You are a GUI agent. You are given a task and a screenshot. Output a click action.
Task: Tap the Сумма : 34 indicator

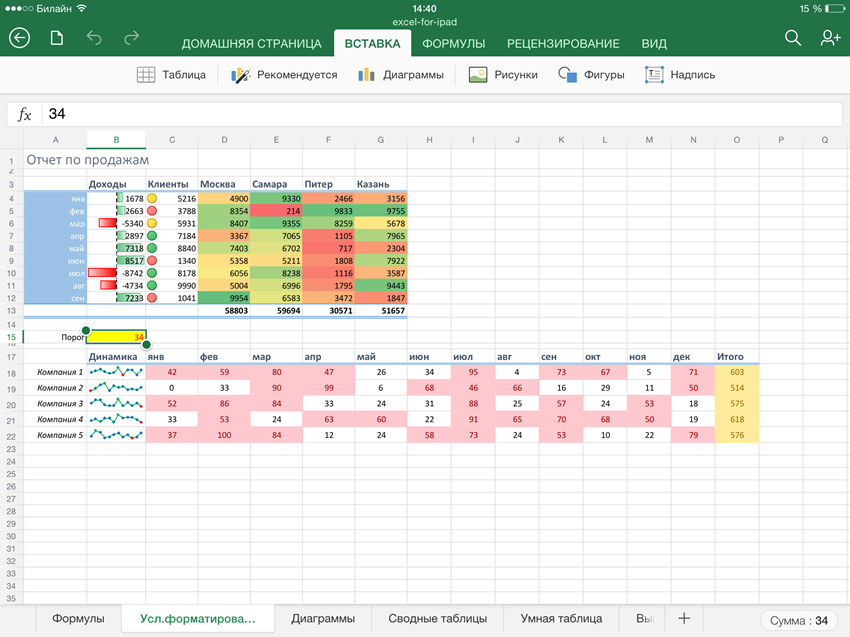[x=799, y=621]
